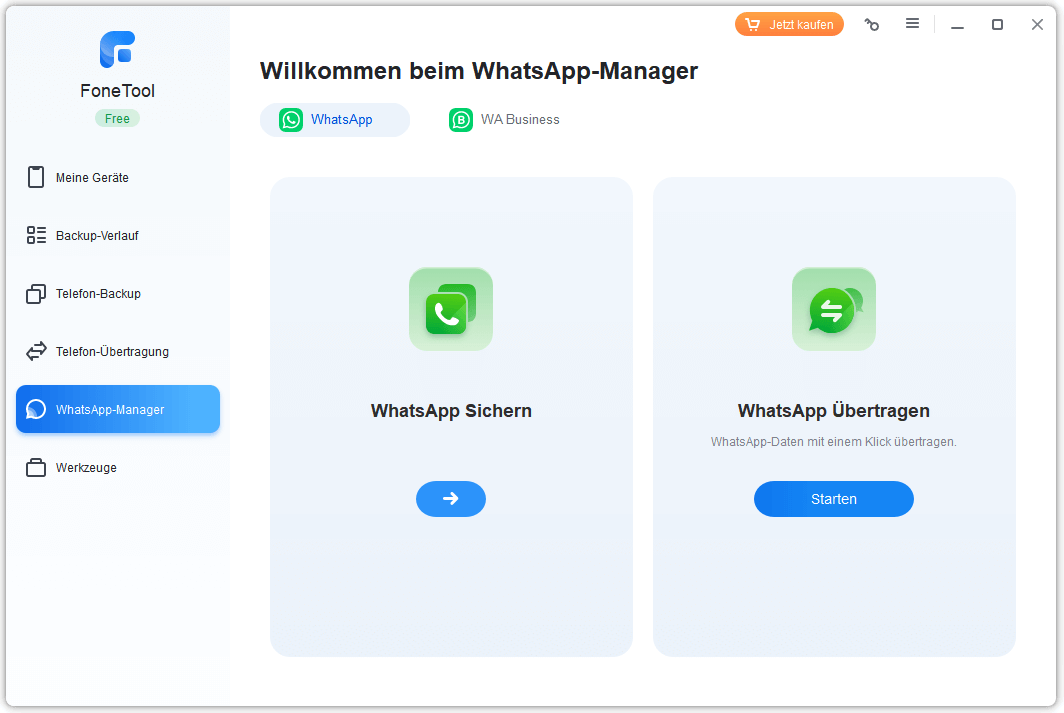Click the green Free badge

coord(117,118)
